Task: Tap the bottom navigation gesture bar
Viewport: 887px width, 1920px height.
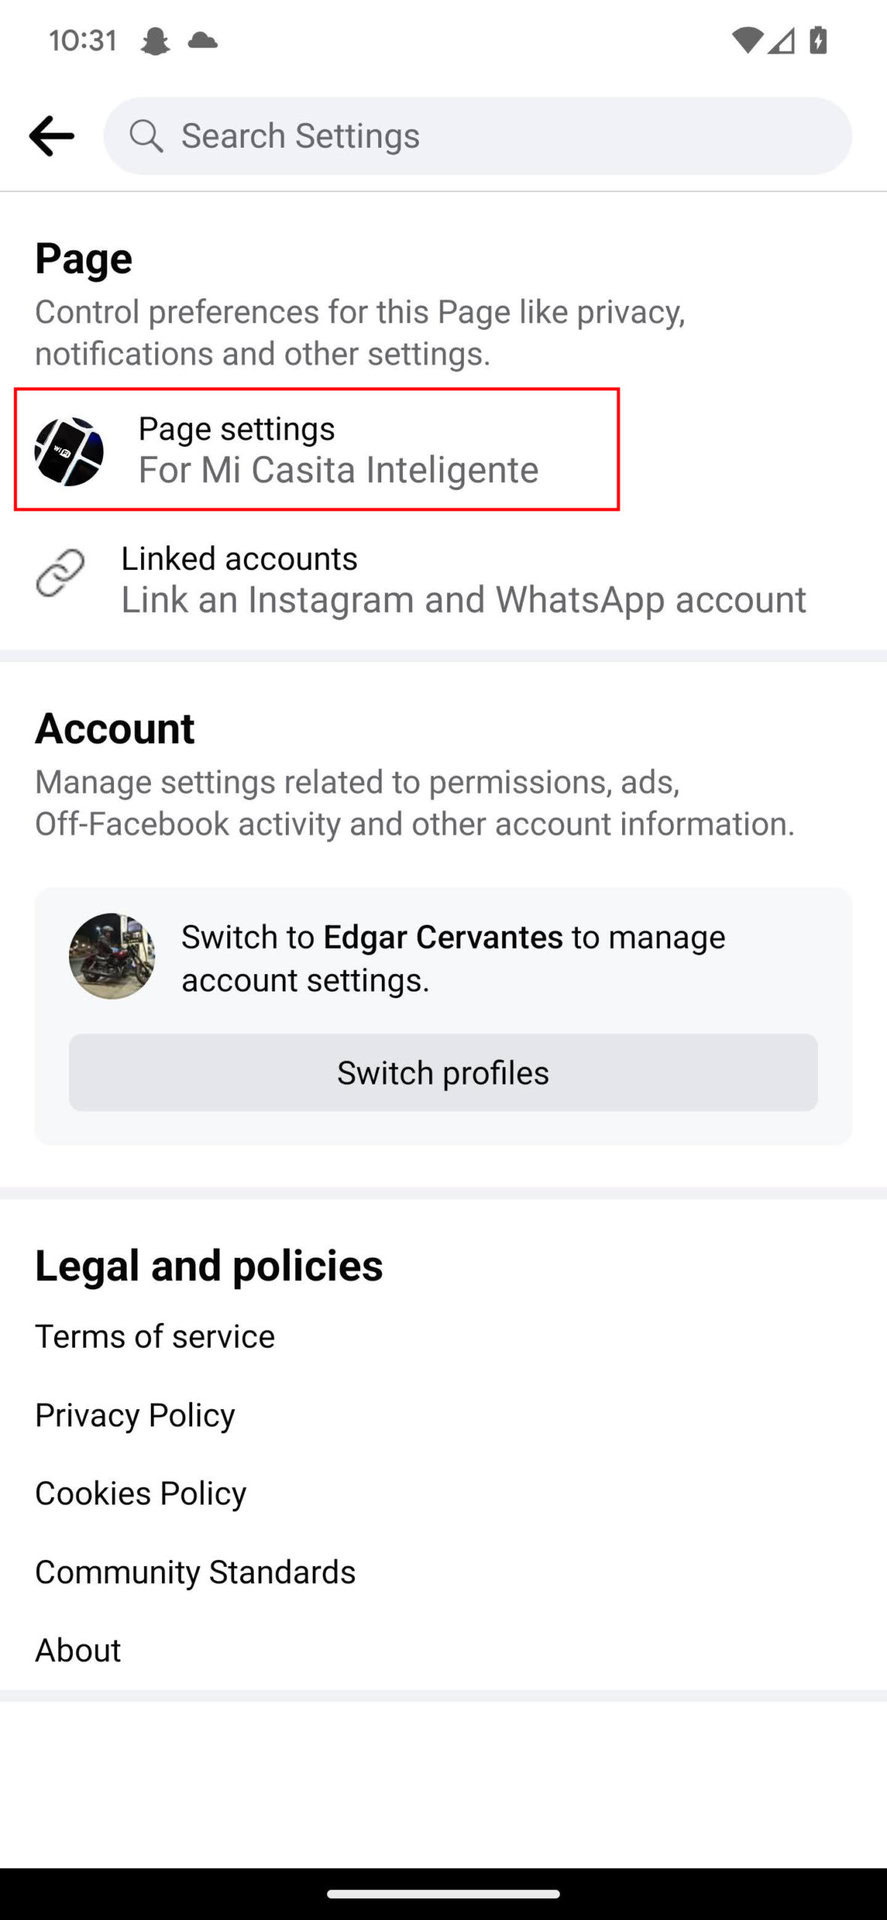Action: [443, 1893]
